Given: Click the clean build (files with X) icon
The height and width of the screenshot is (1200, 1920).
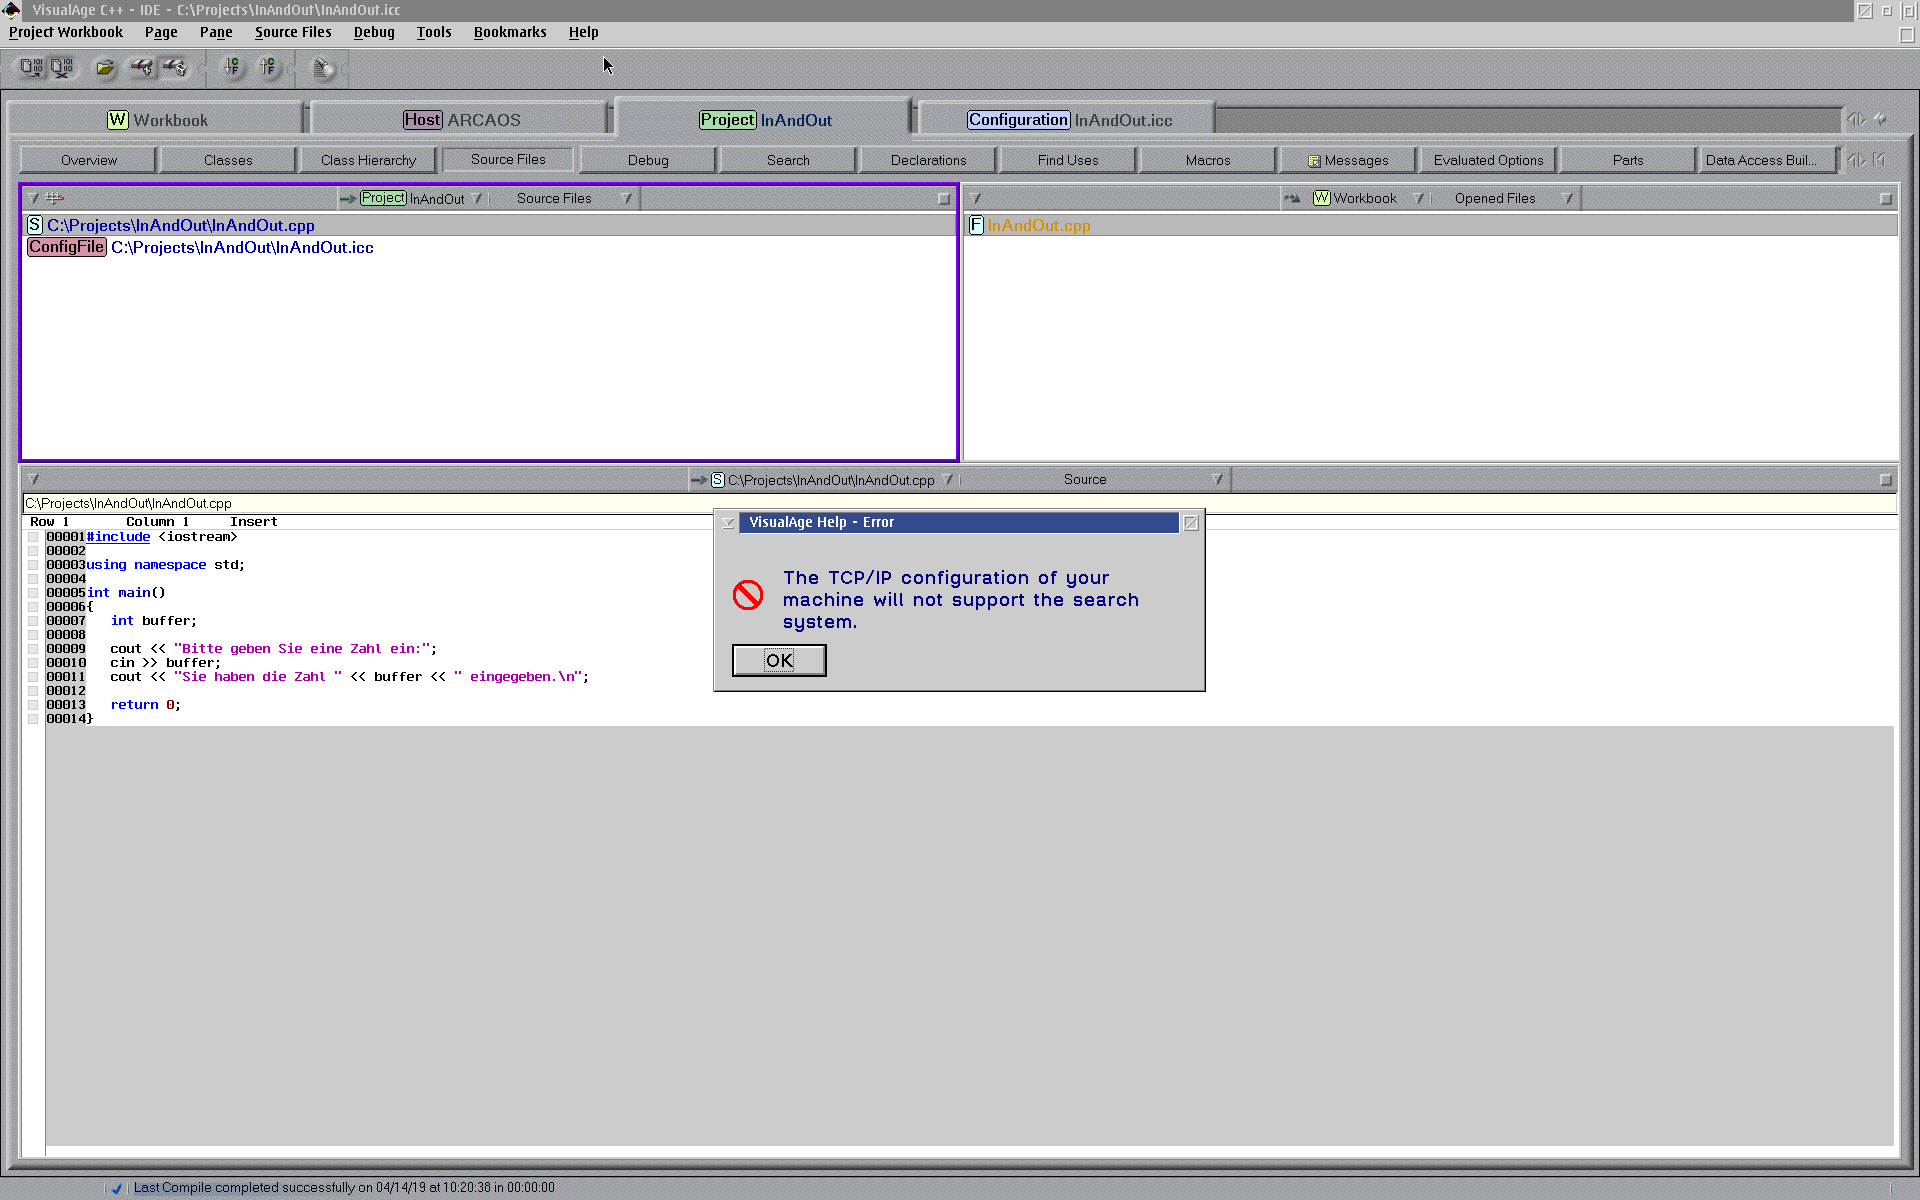Looking at the screenshot, I should pyautogui.click(x=62, y=68).
